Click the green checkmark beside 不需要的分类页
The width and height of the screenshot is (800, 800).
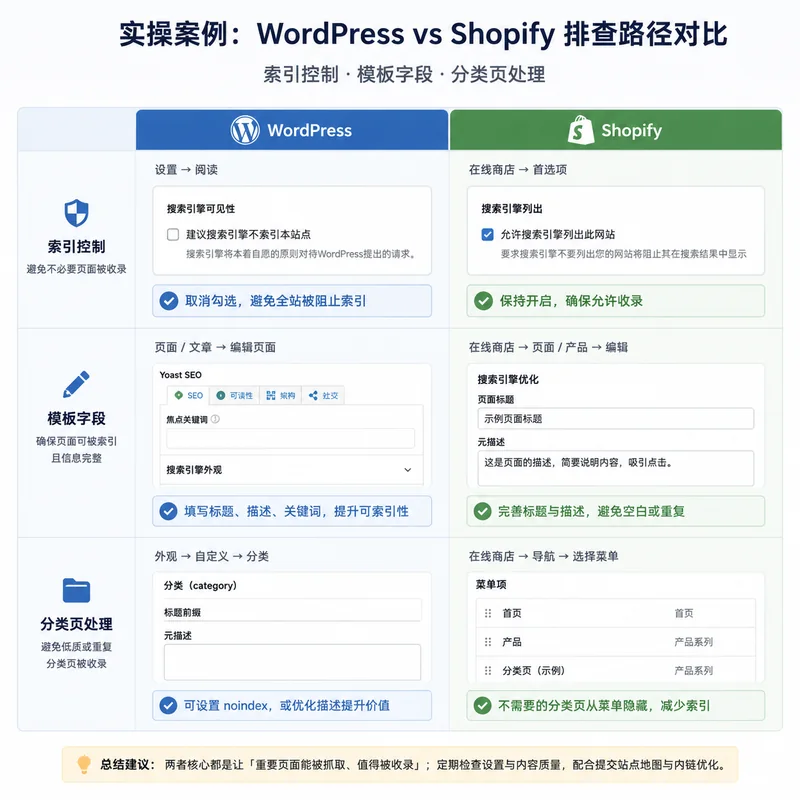482,706
